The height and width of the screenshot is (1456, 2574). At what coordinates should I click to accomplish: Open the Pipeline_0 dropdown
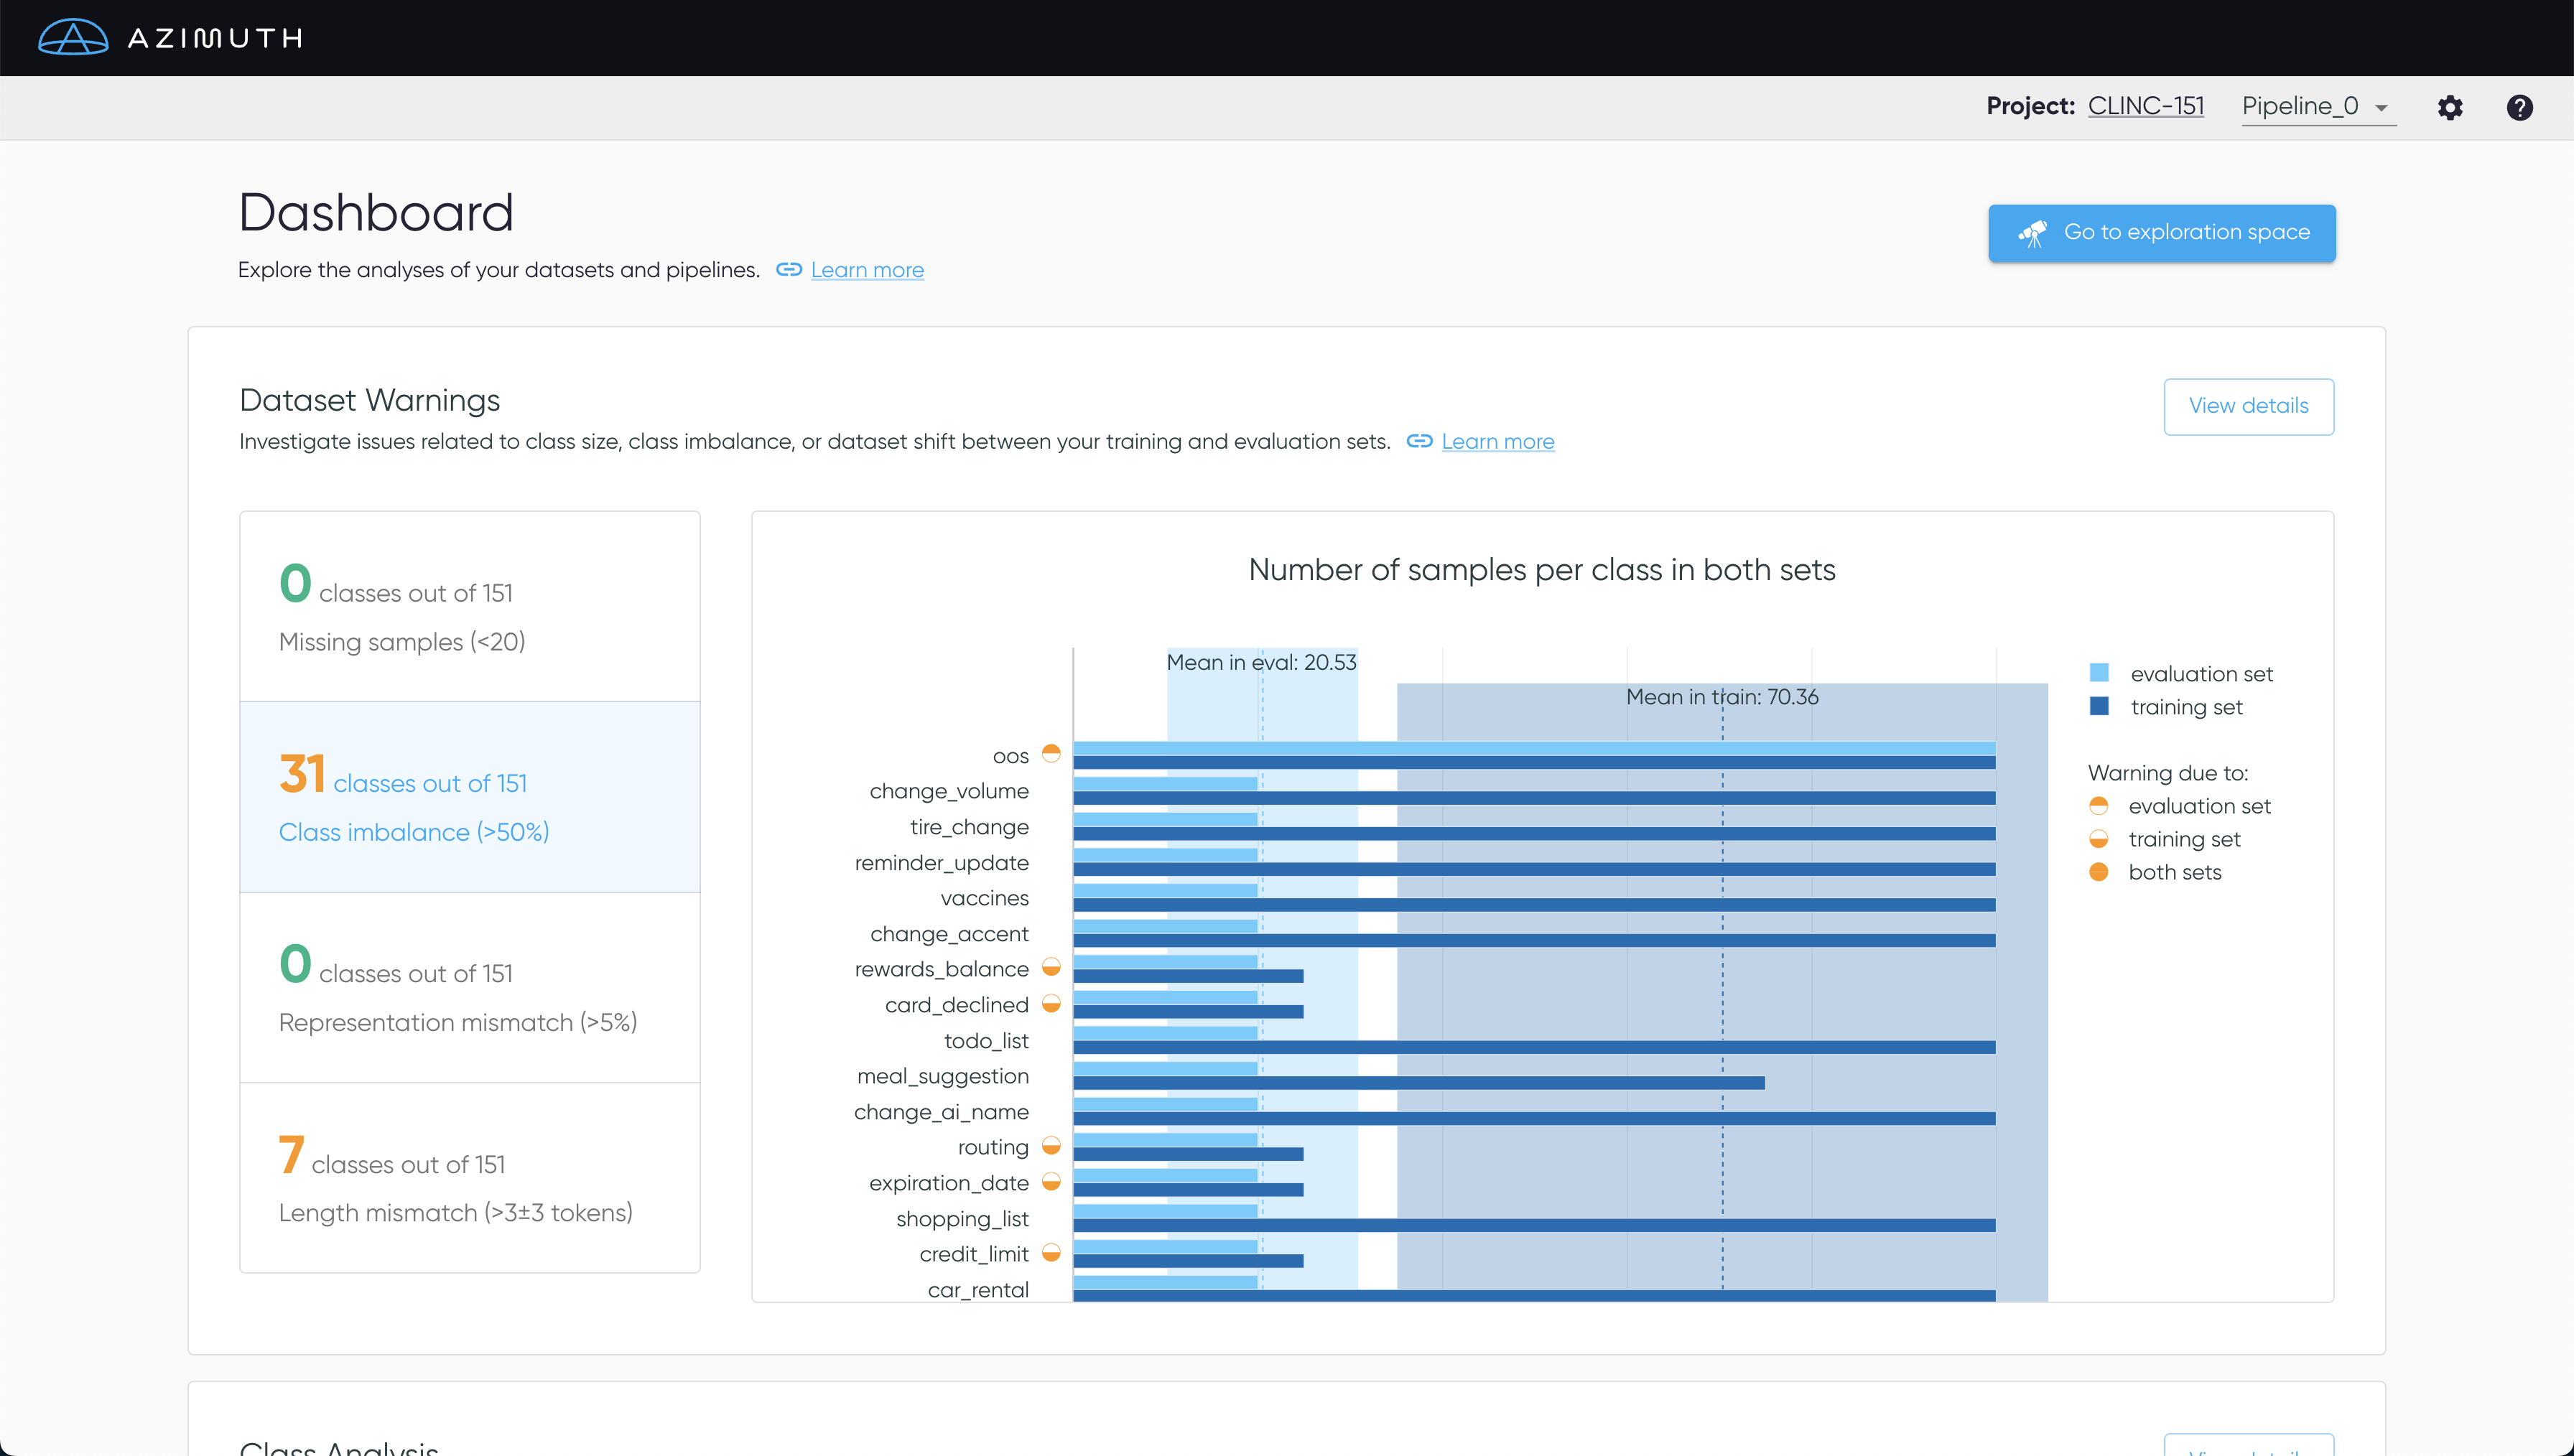pos(2300,106)
